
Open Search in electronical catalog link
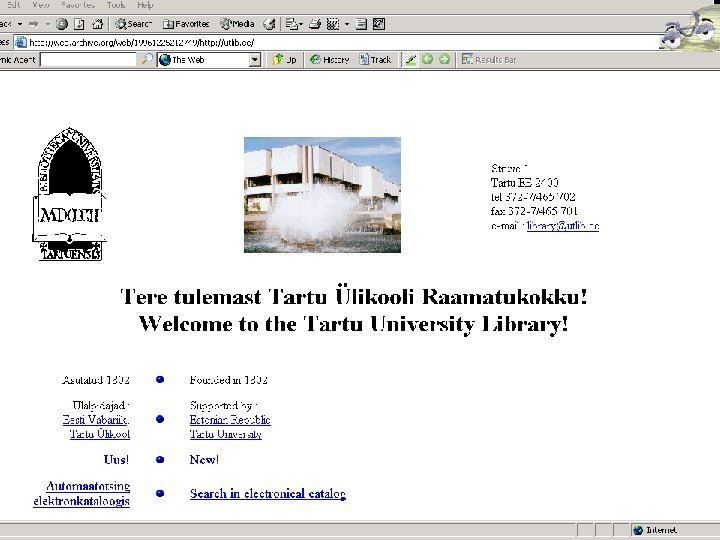(268, 494)
